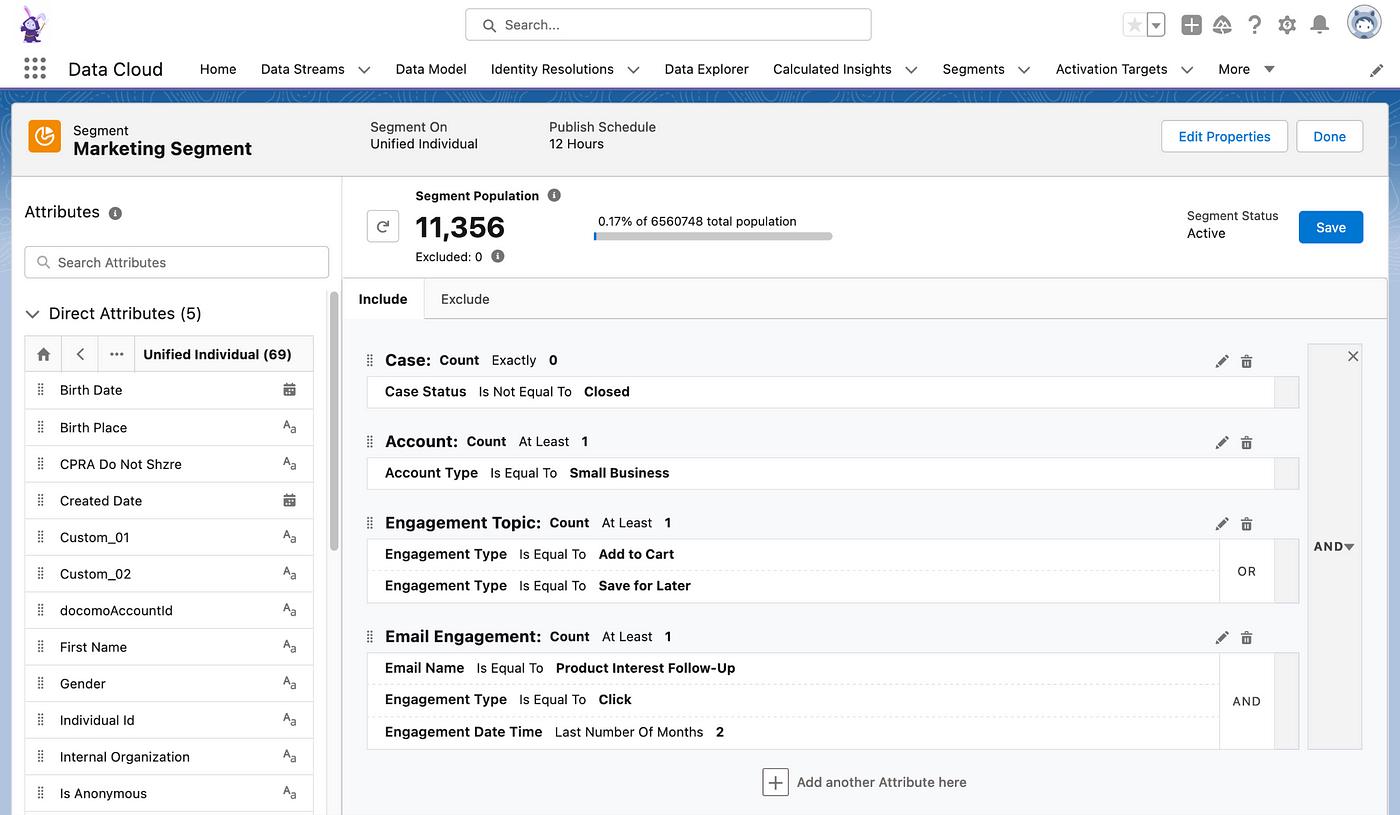The width and height of the screenshot is (1400, 815).
Task: Open the Setup gear menu
Action: point(1287,25)
